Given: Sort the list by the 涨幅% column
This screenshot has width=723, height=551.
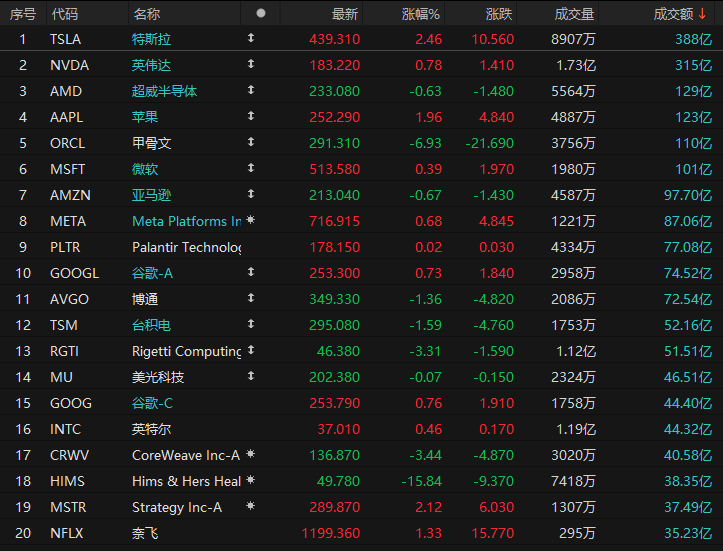Looking at the screenshot, I should point(421,14).
